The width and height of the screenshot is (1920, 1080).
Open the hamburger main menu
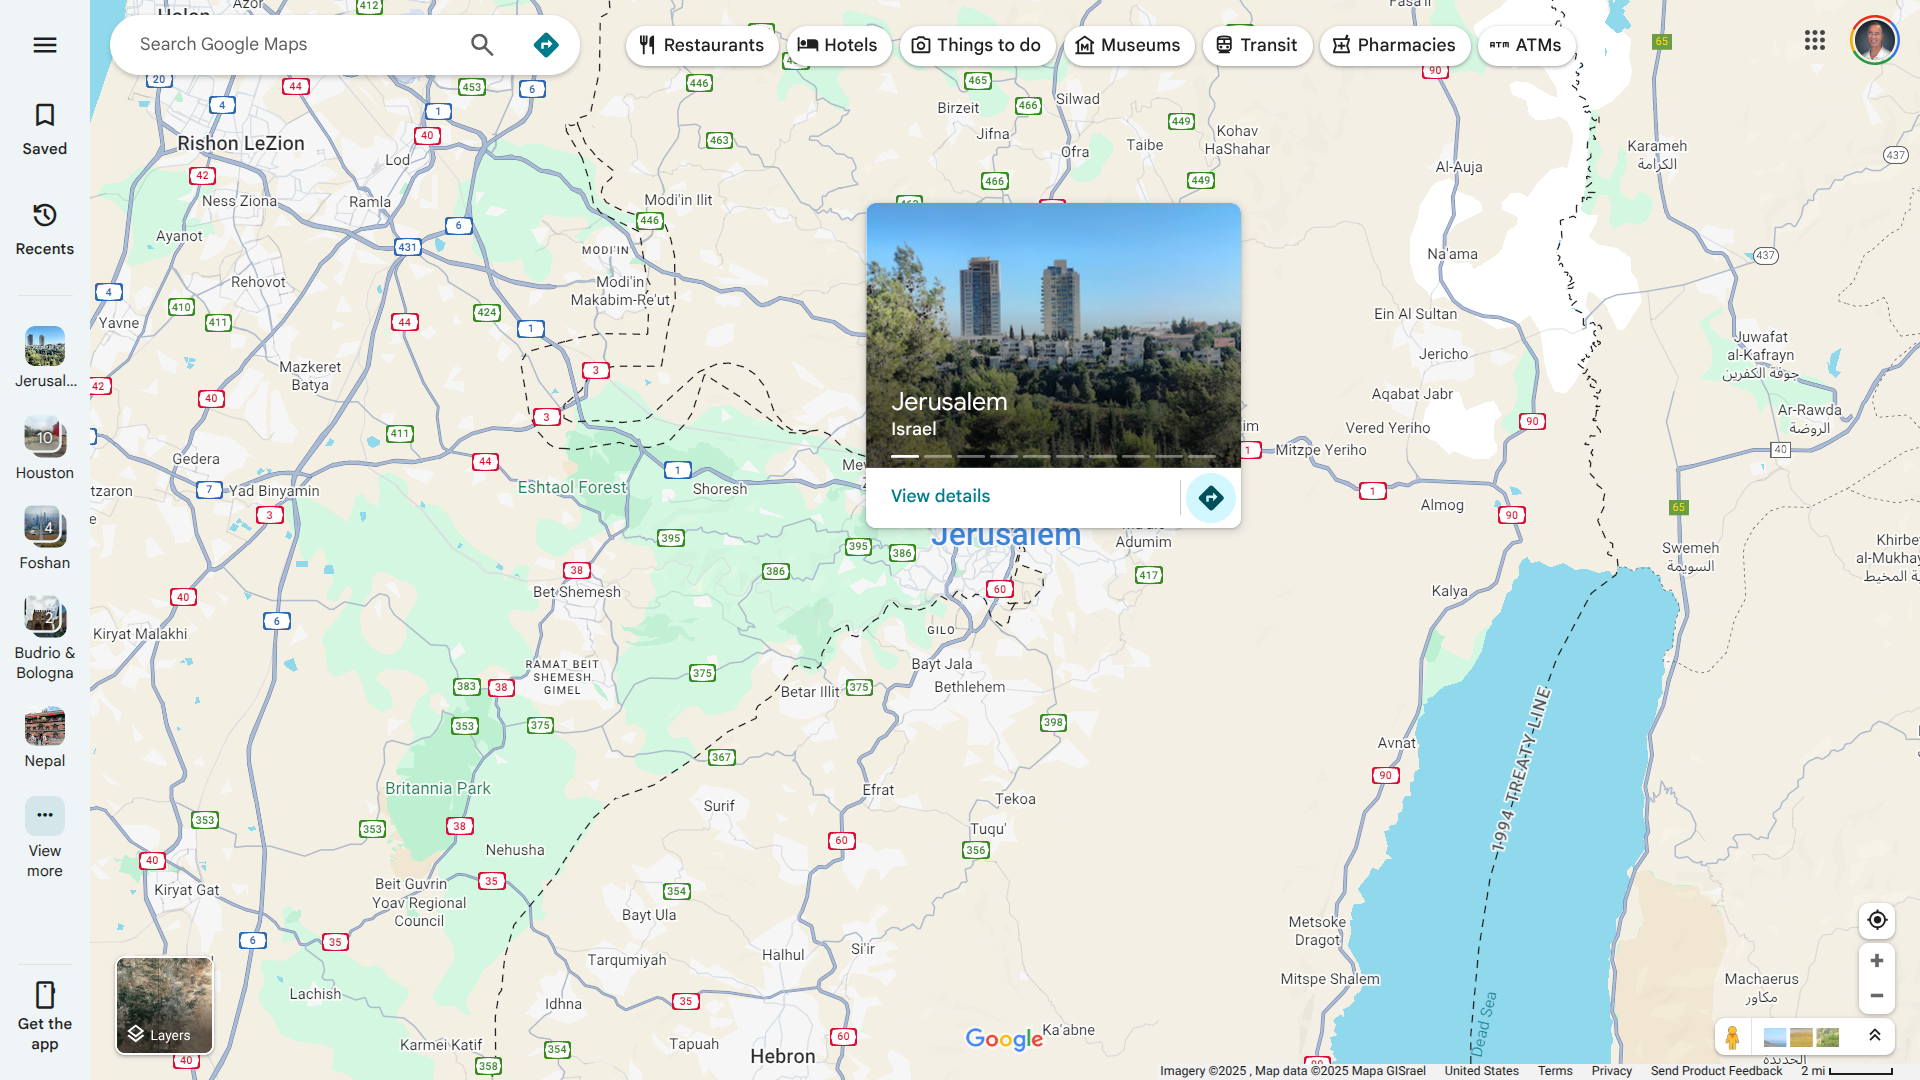pos(45,45)
